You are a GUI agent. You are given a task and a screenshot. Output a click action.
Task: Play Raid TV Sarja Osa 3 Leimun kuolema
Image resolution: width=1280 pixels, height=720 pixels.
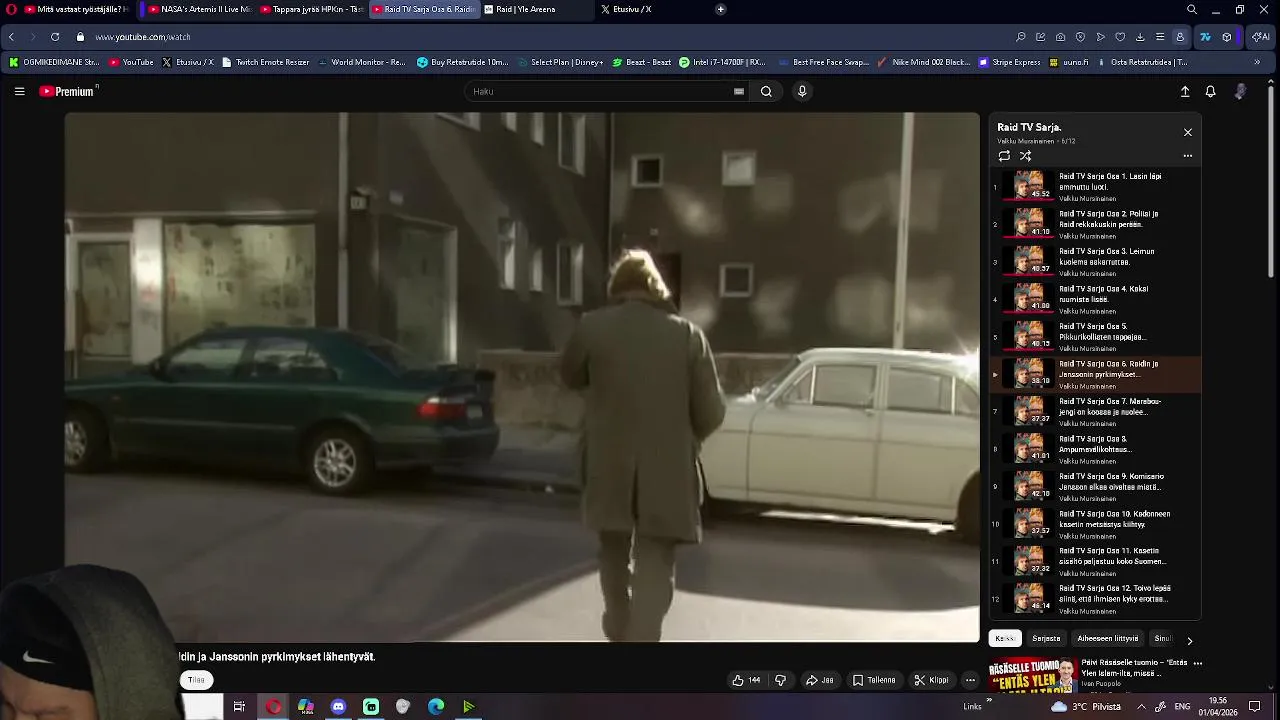(x=1095, y=262)
